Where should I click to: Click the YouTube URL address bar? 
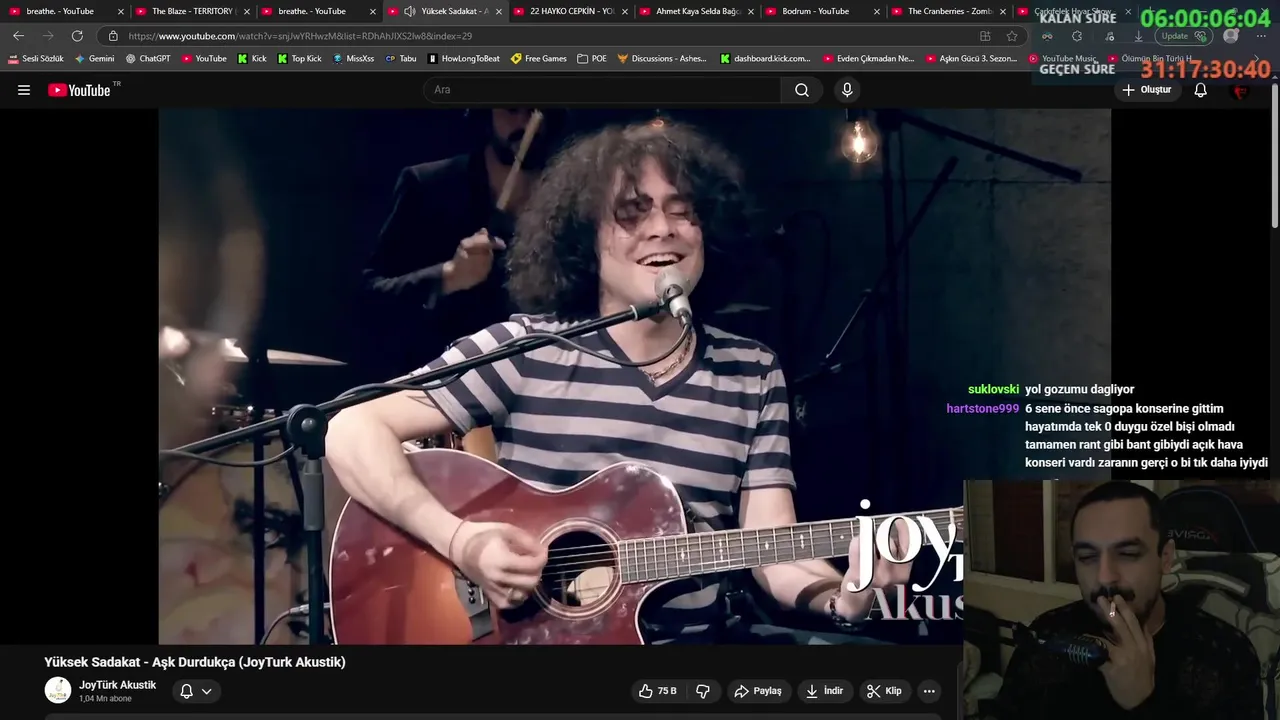[x=540, y=36]
